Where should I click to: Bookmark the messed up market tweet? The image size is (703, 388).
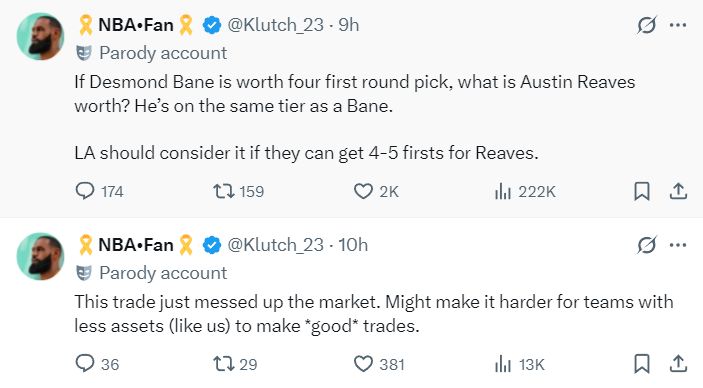coord(642,364)
